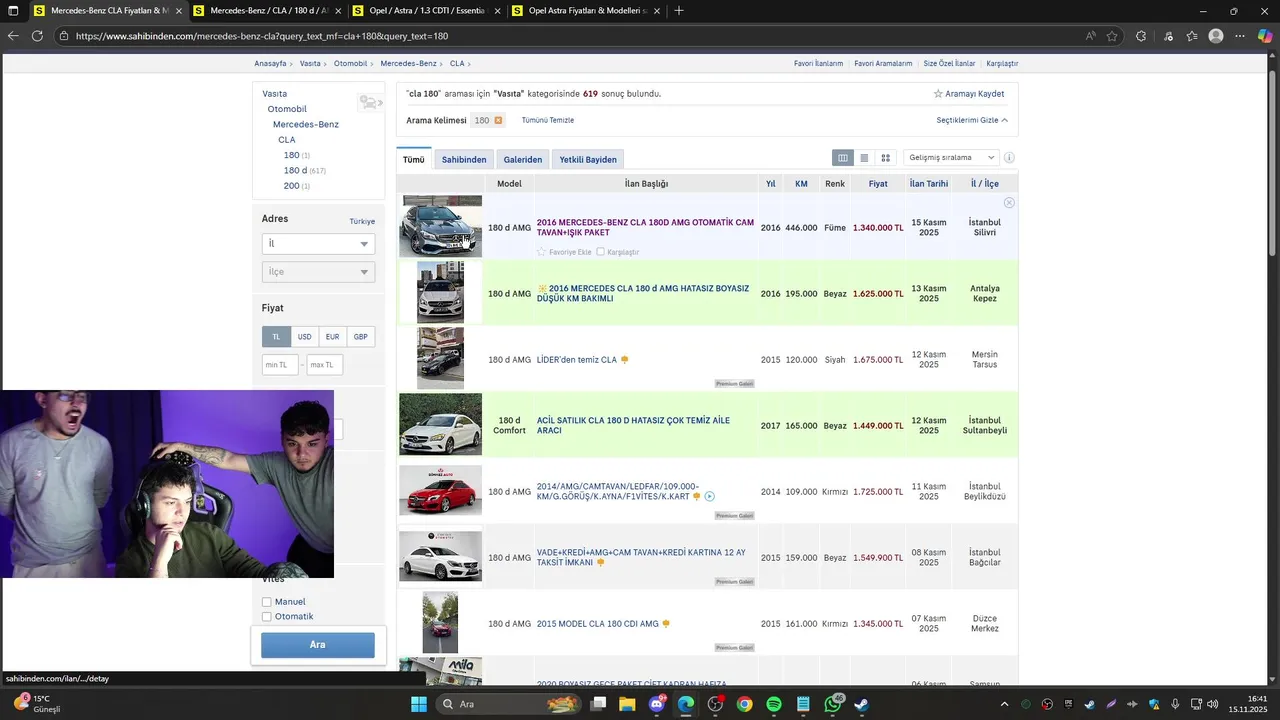Open listing LİDER'den temiz CLA
This screenshot has width=1280, height=720.
point(577,360)
